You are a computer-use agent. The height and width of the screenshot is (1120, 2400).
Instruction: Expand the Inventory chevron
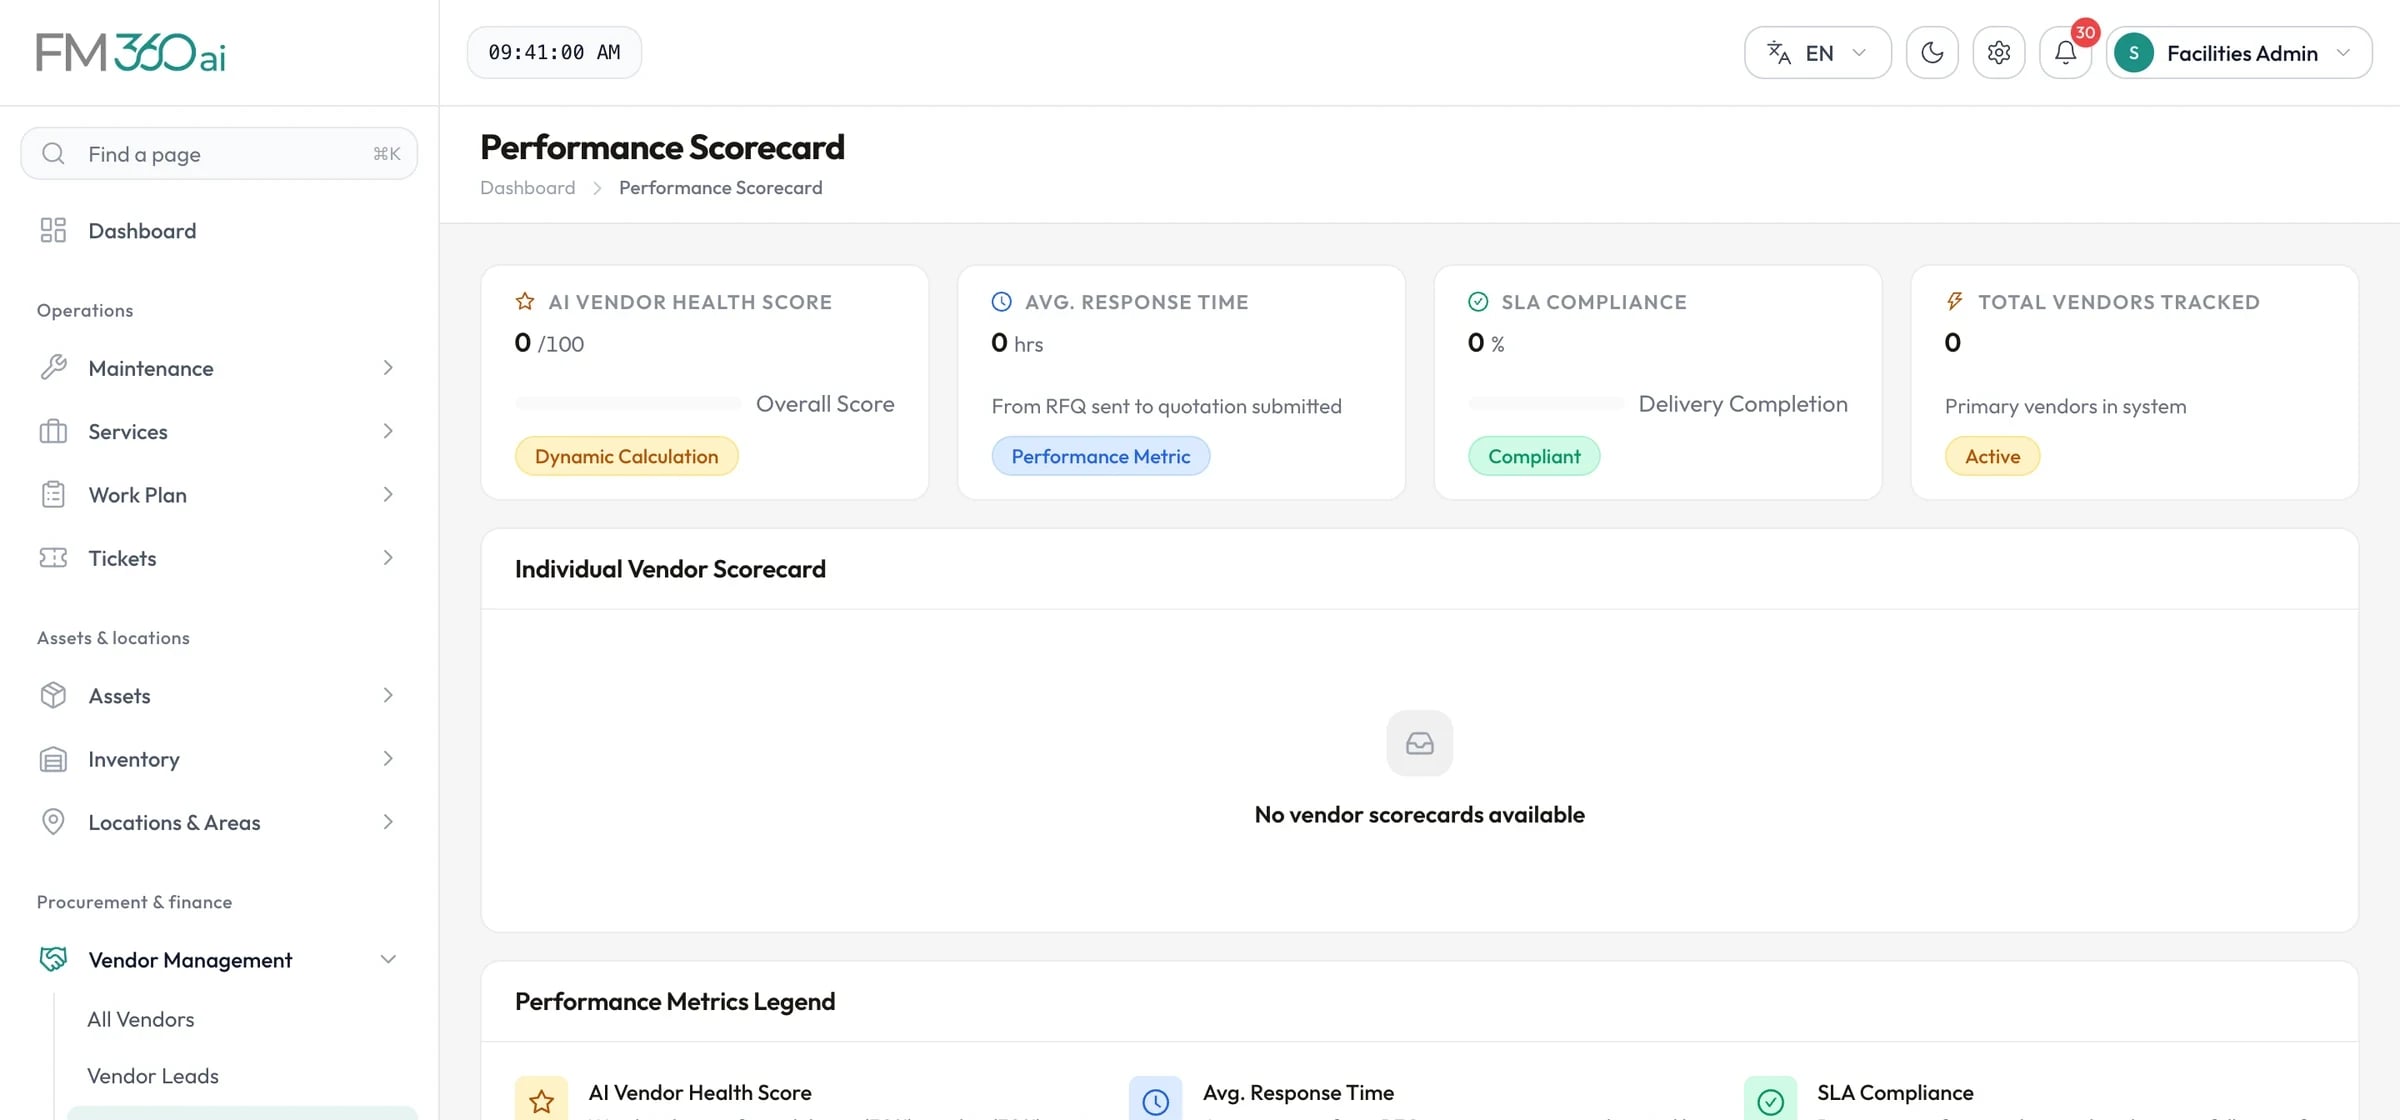click(x=388, y=759)
